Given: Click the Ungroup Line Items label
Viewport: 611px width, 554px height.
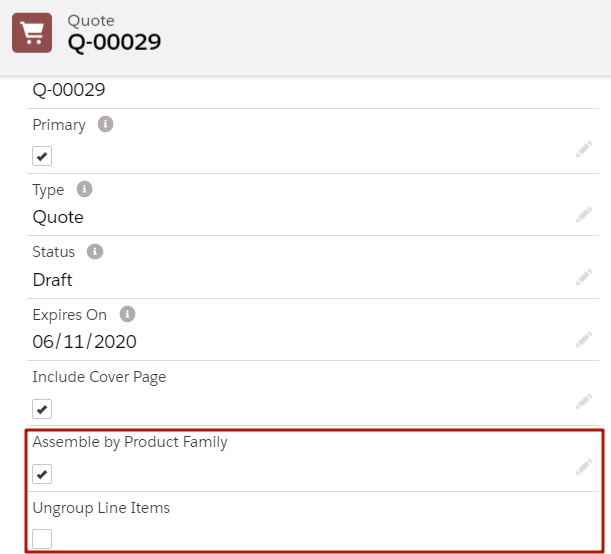Looking at the screenshot, I should (x=101, y=508).
